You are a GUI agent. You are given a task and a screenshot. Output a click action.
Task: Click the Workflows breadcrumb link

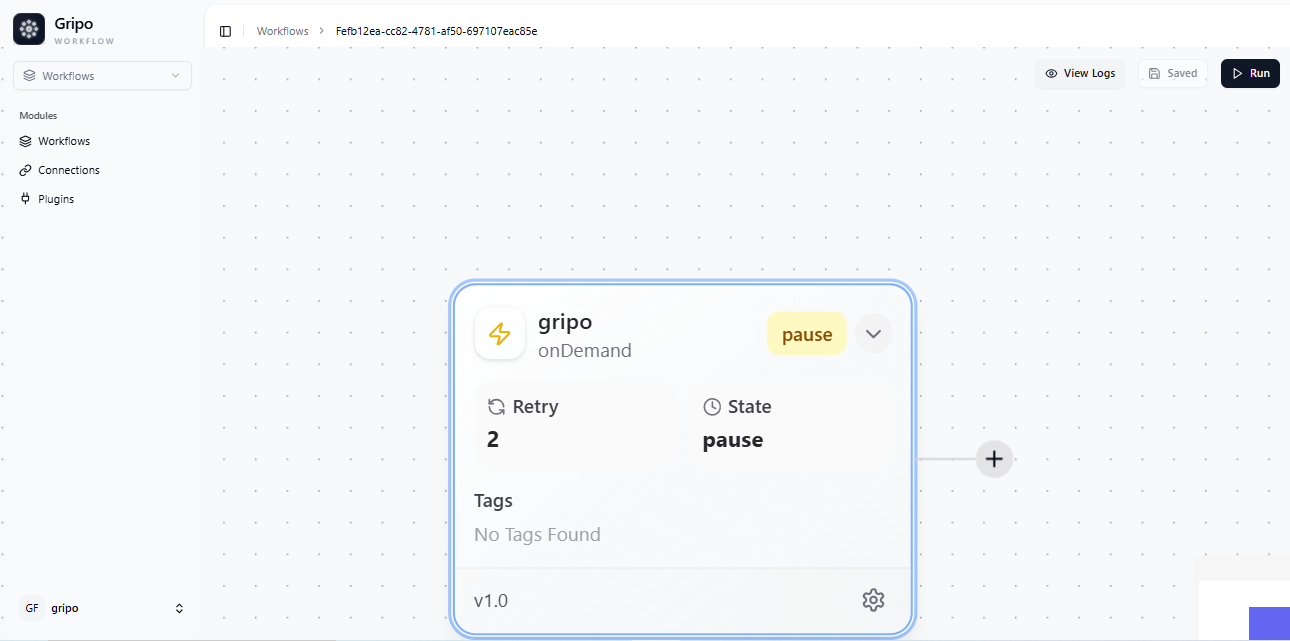click(x=282, y=31)
